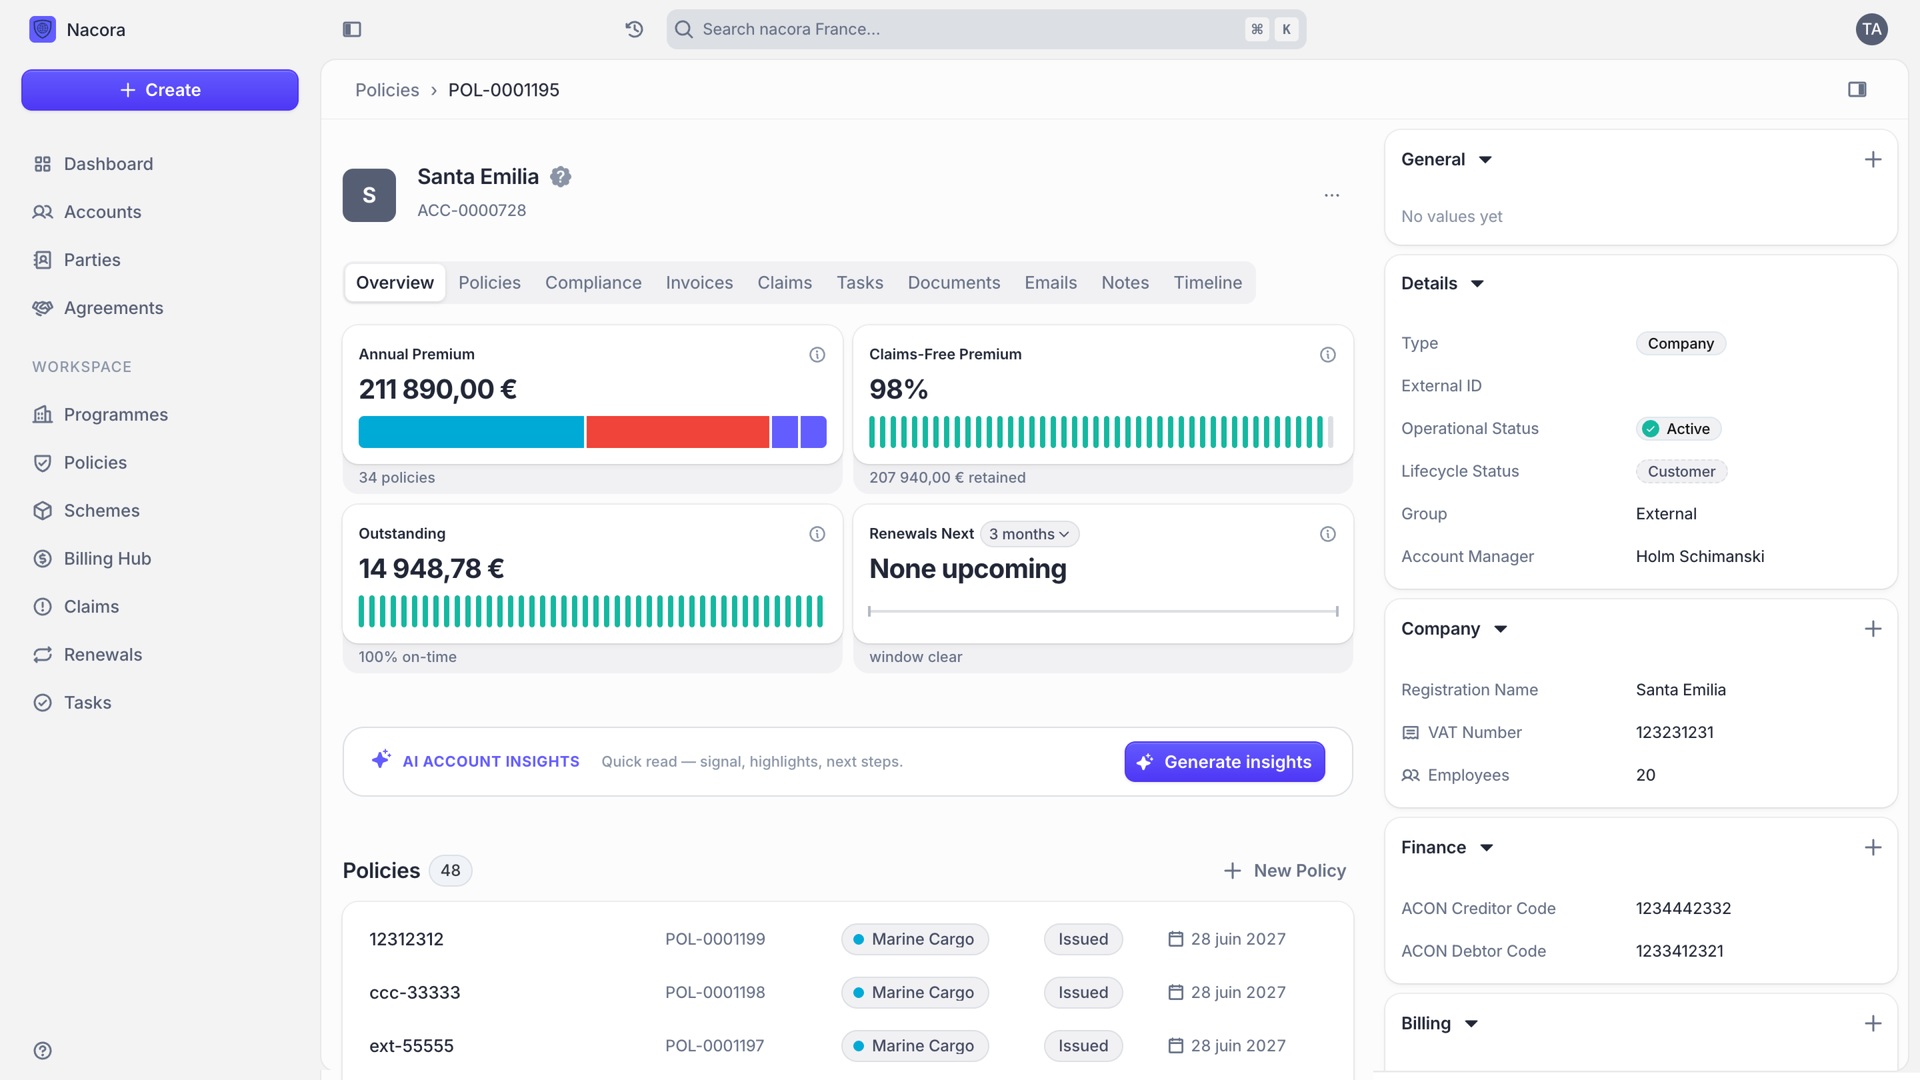Click Generate insights button

coord(1224,762)
